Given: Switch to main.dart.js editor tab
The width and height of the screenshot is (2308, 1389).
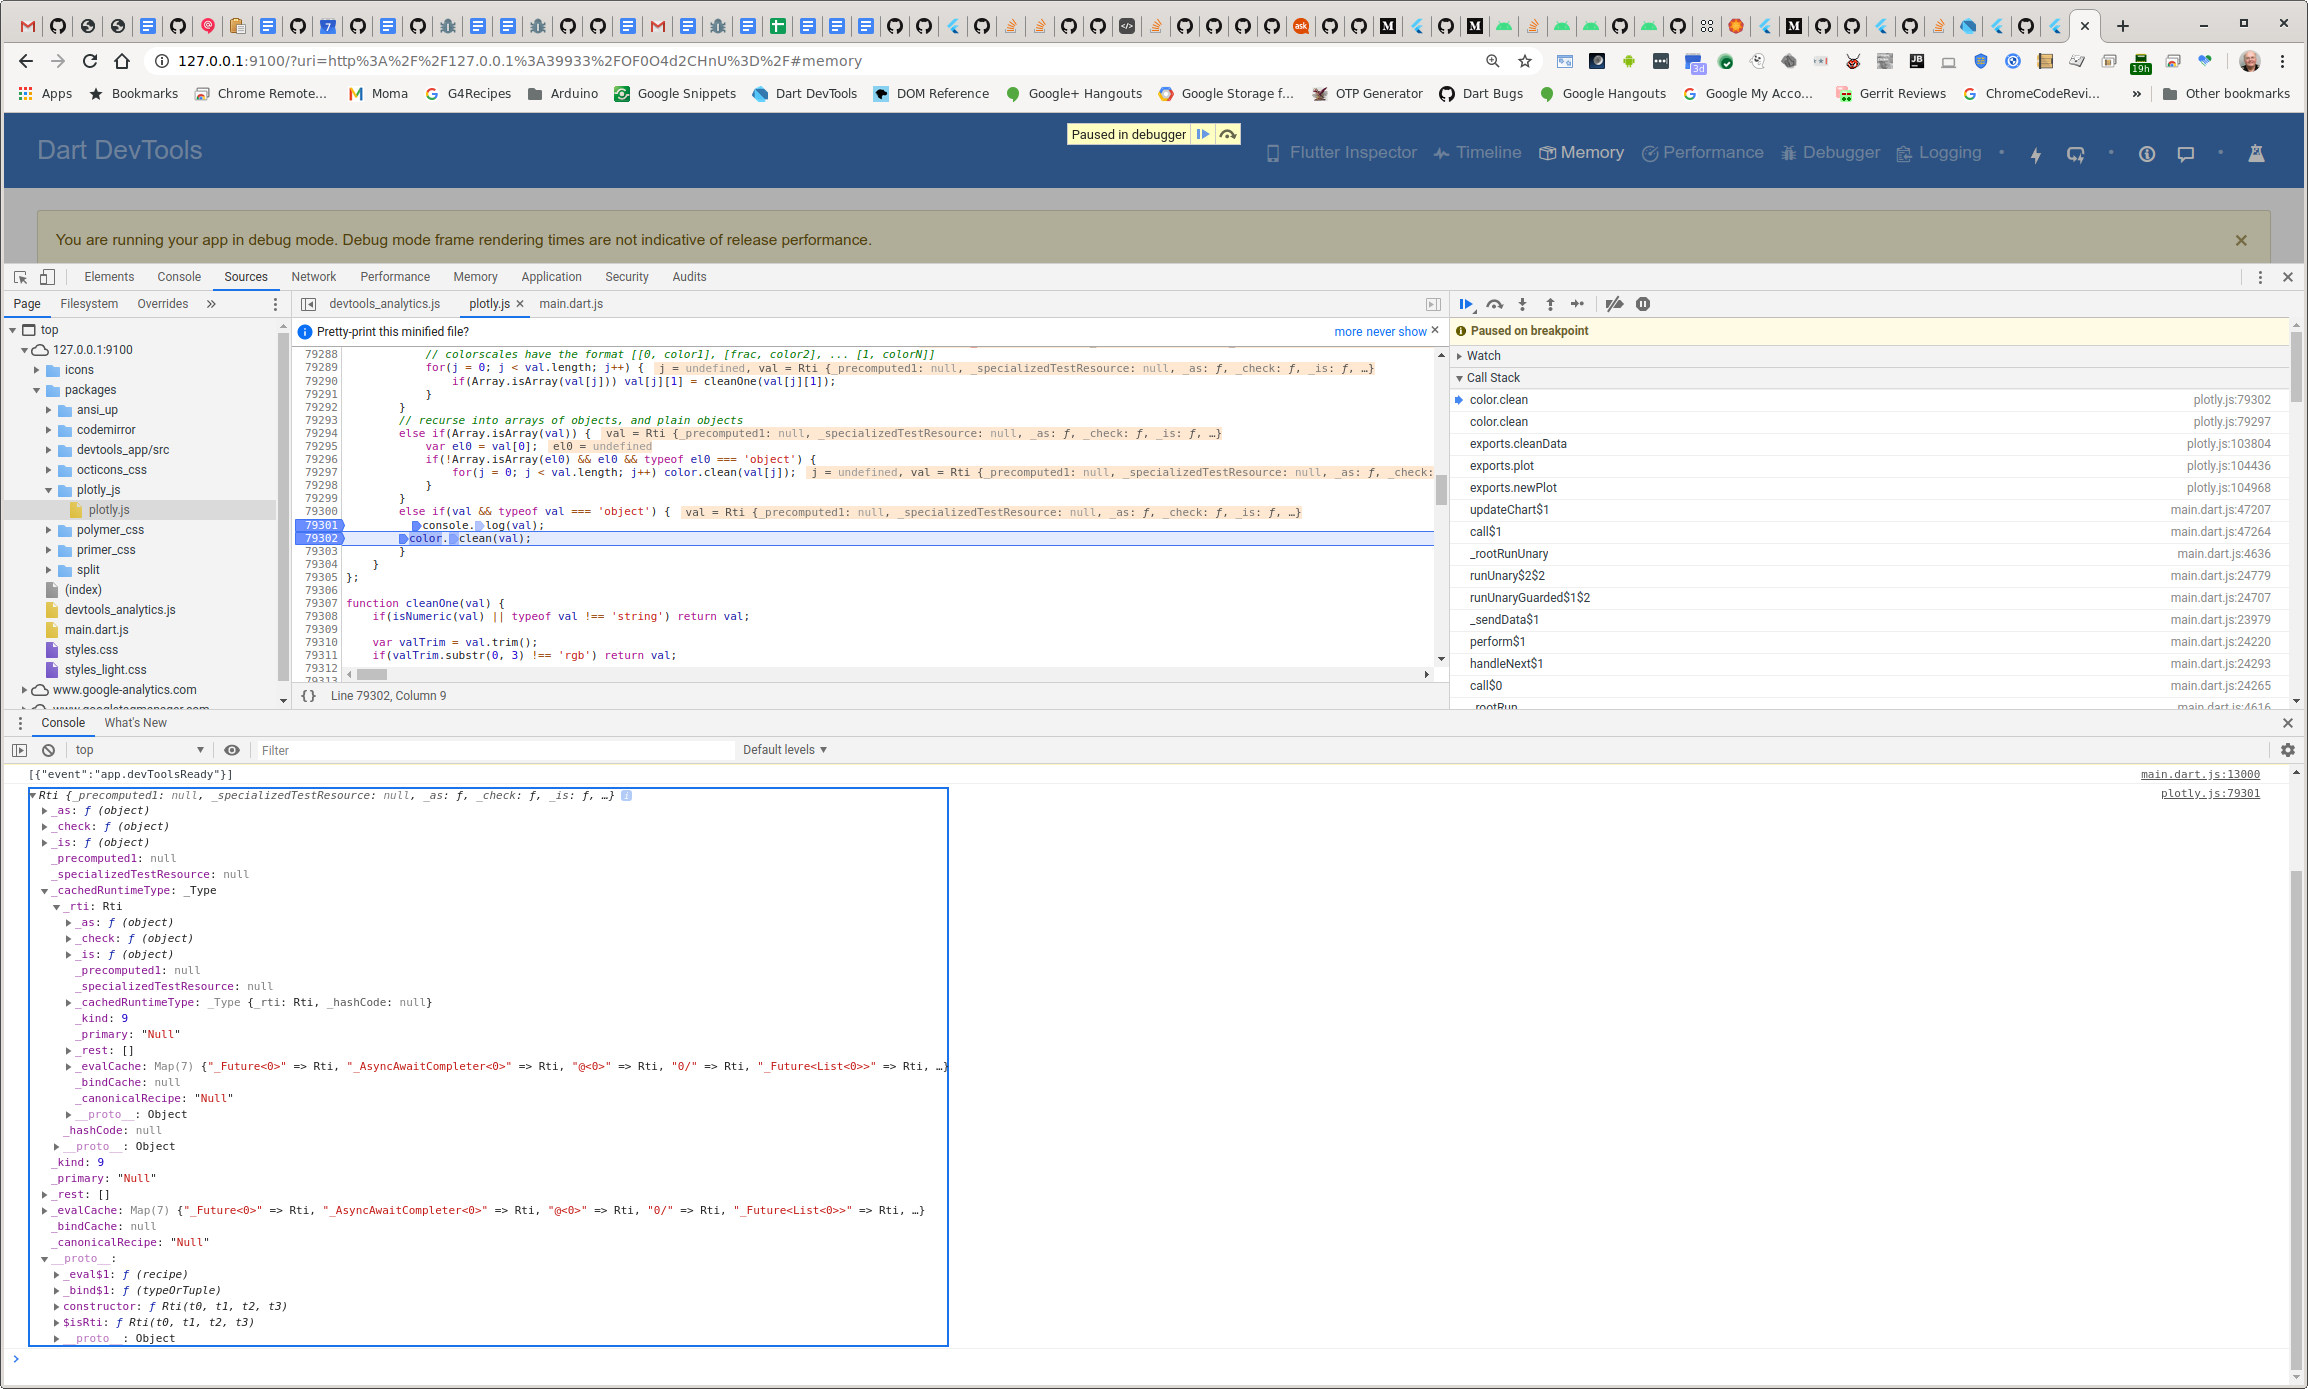Looking at the screenshot, I should [x=571, y=304].
